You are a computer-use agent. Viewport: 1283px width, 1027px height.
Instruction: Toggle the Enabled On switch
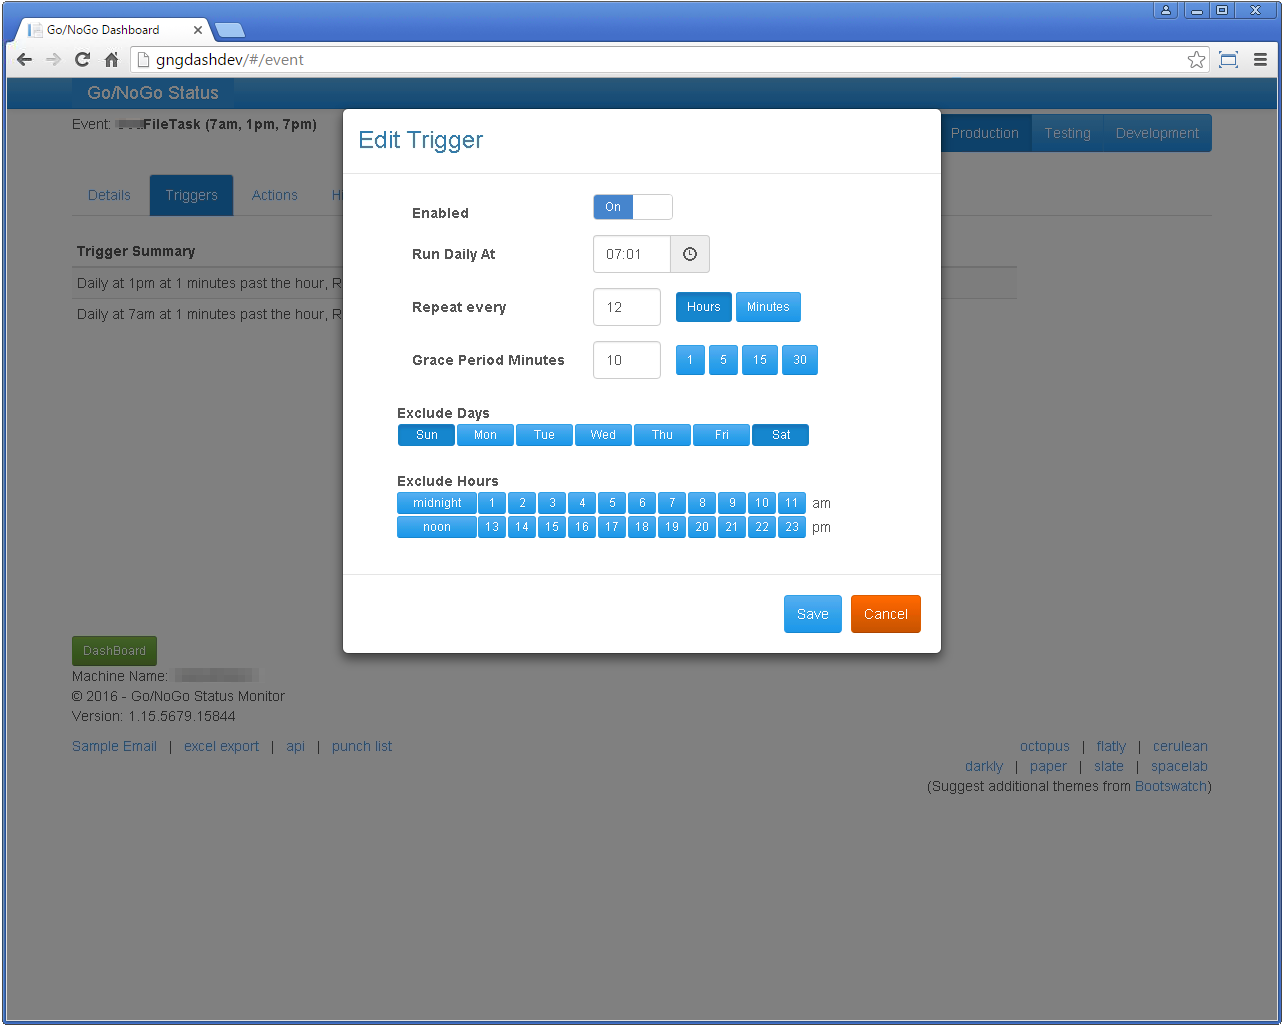point(632,207)
